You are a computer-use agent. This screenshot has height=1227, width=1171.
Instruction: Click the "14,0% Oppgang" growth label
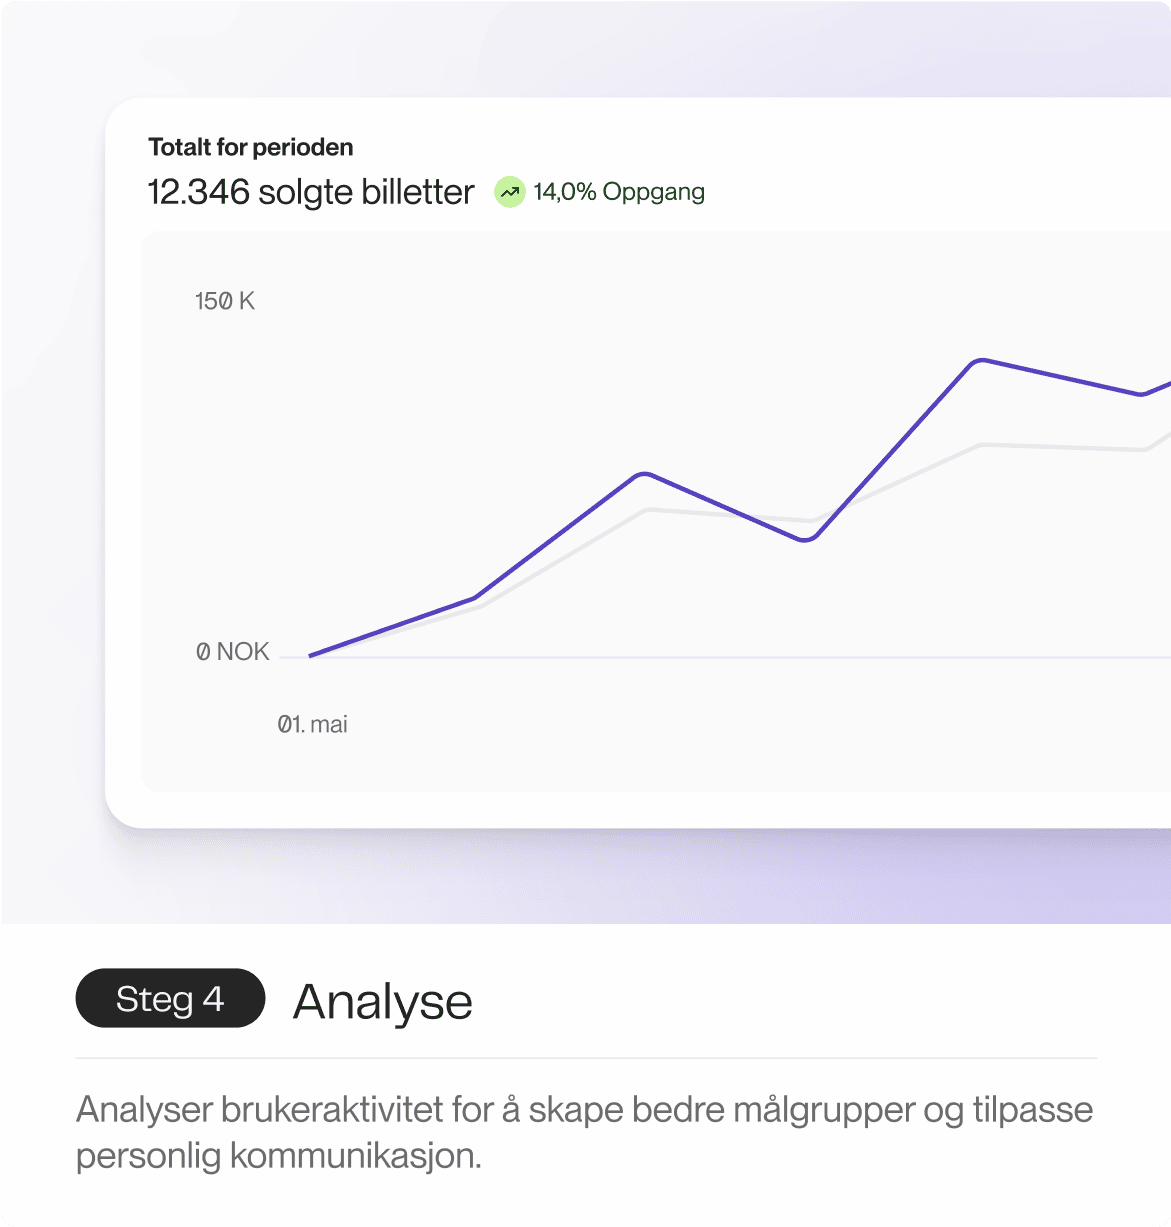point(619,192)
